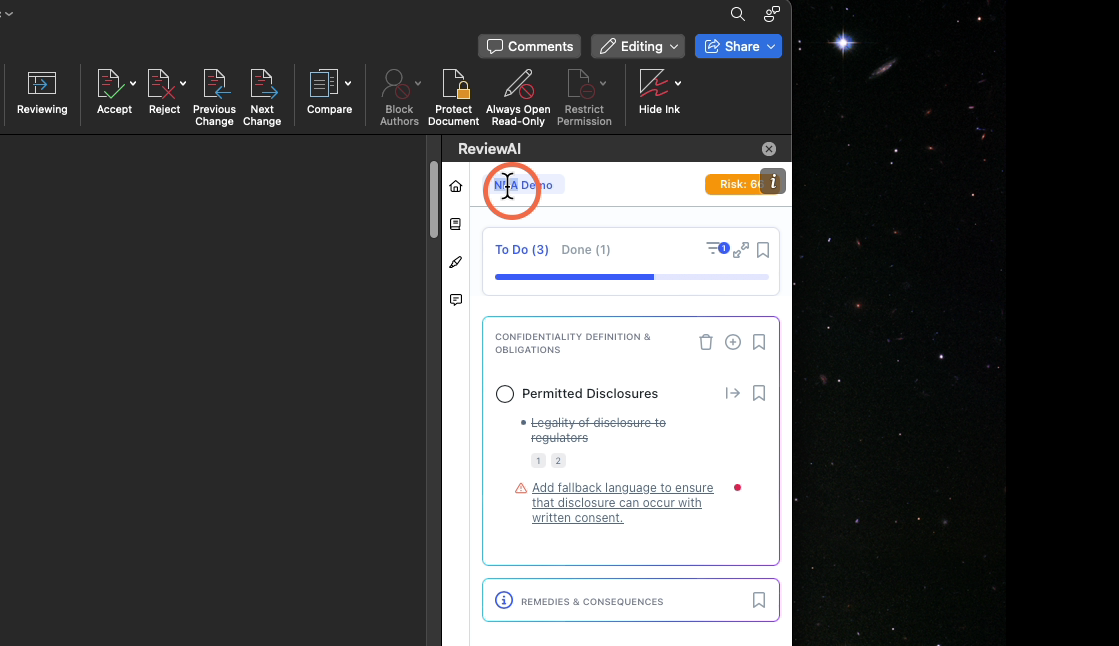Click the Risk score badge
The height and width of the screenshot is (646, 1119).
coord(734,184)
